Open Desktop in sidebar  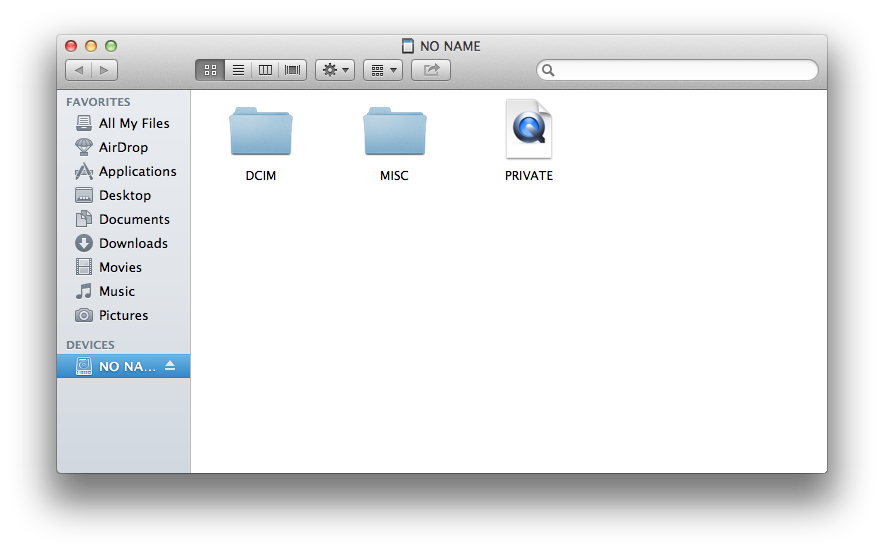(123, 195)
